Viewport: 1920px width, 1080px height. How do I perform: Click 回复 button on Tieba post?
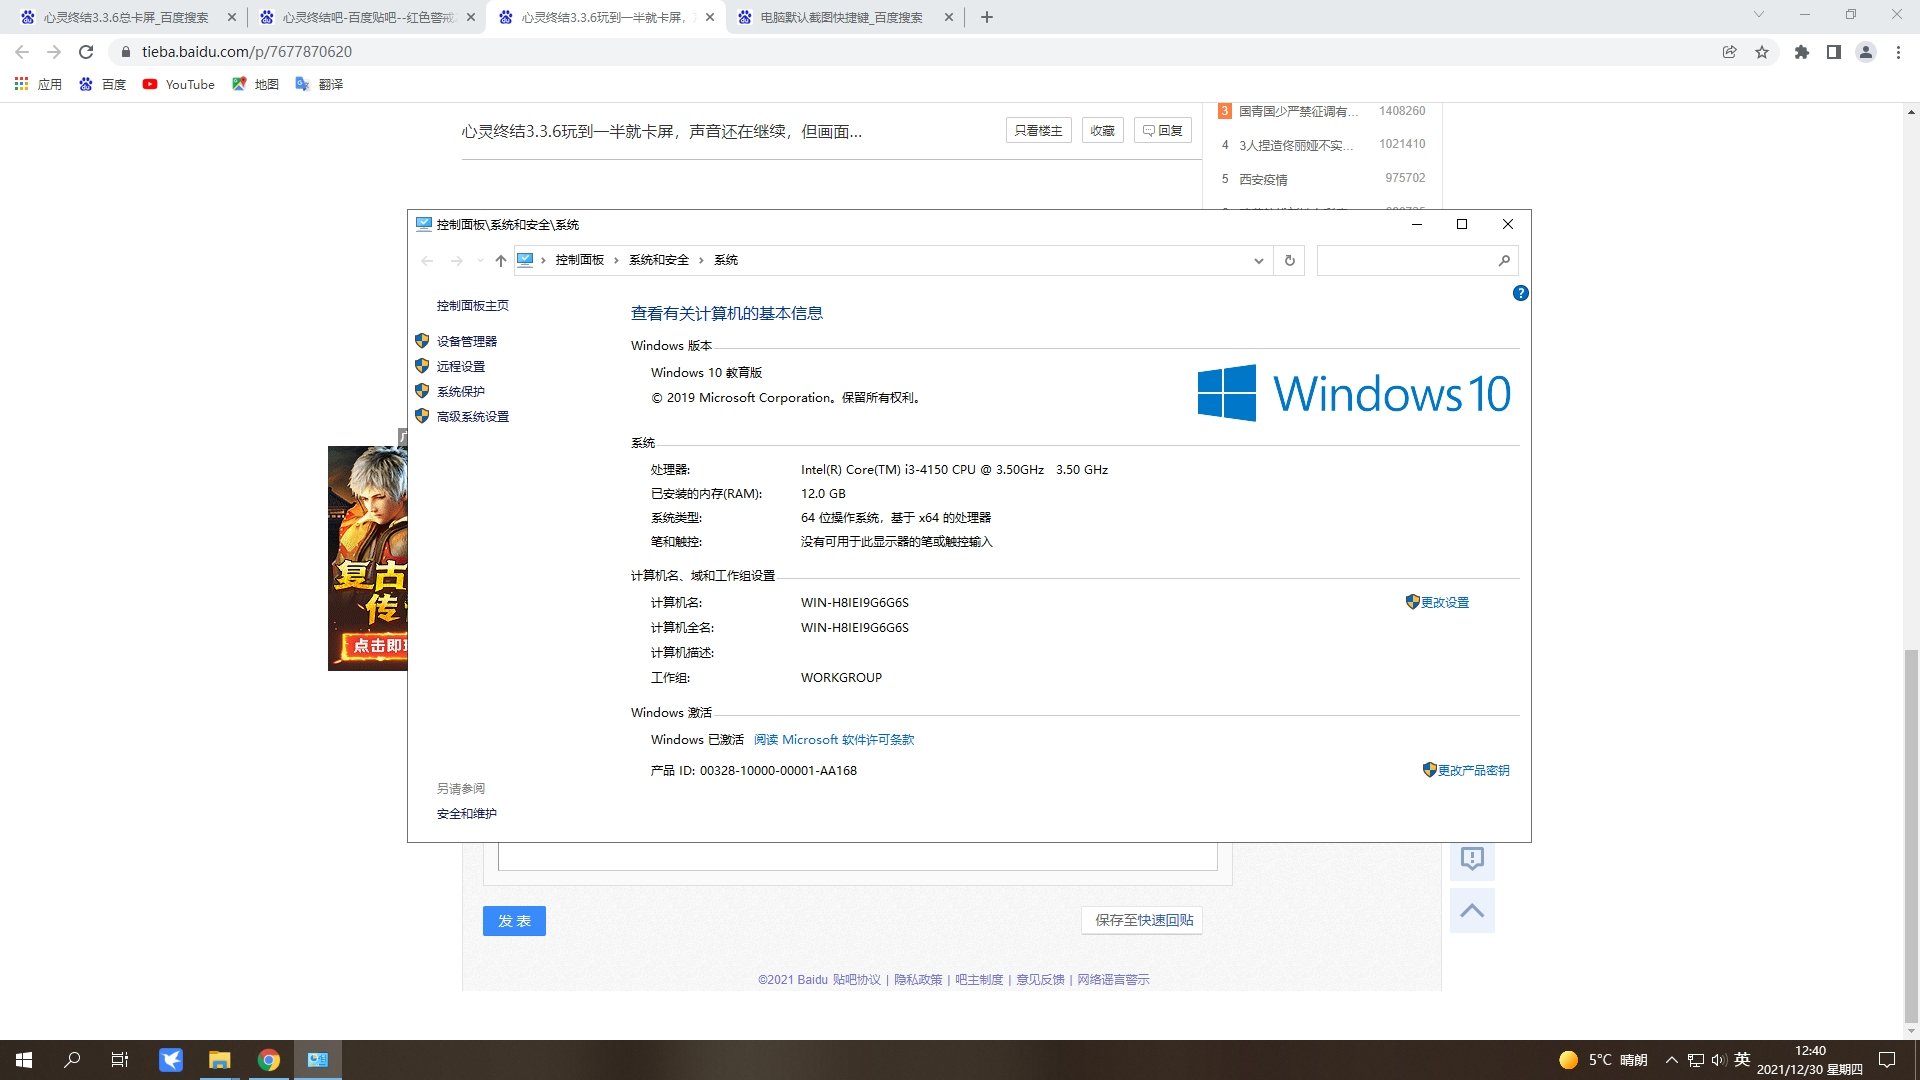1162,130
